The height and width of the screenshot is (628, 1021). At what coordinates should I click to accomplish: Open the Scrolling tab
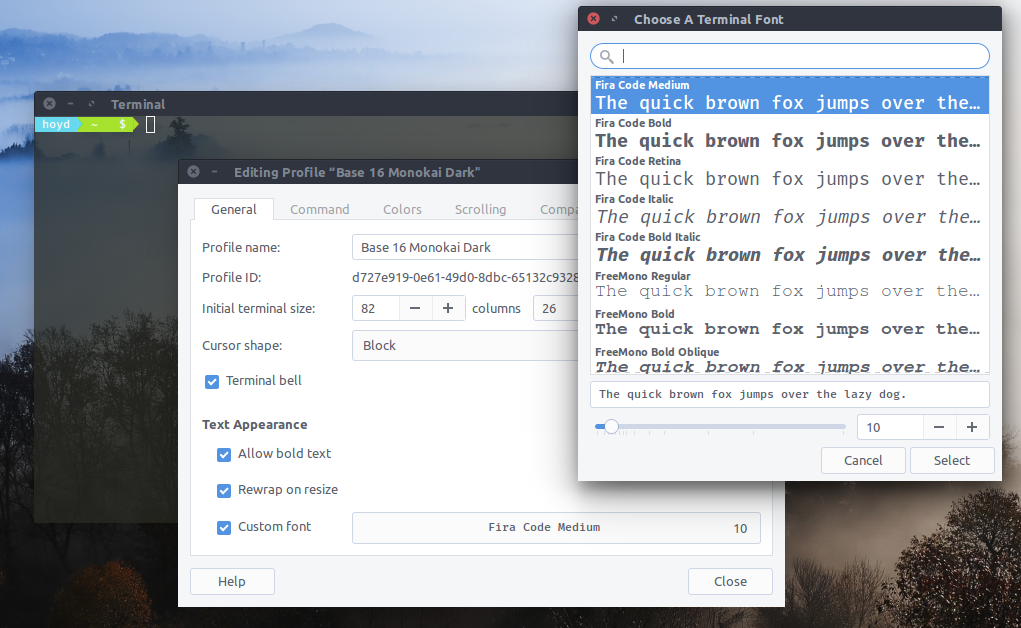480,209
